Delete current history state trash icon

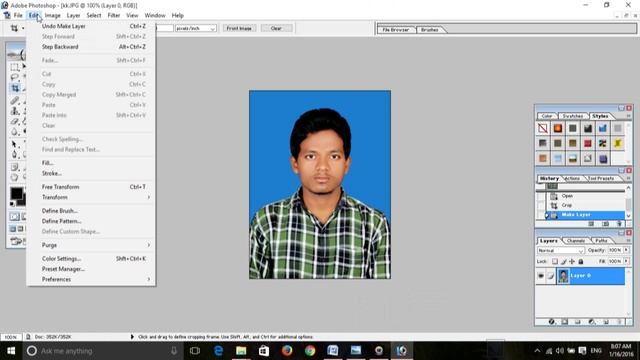(x=619, y=224)
